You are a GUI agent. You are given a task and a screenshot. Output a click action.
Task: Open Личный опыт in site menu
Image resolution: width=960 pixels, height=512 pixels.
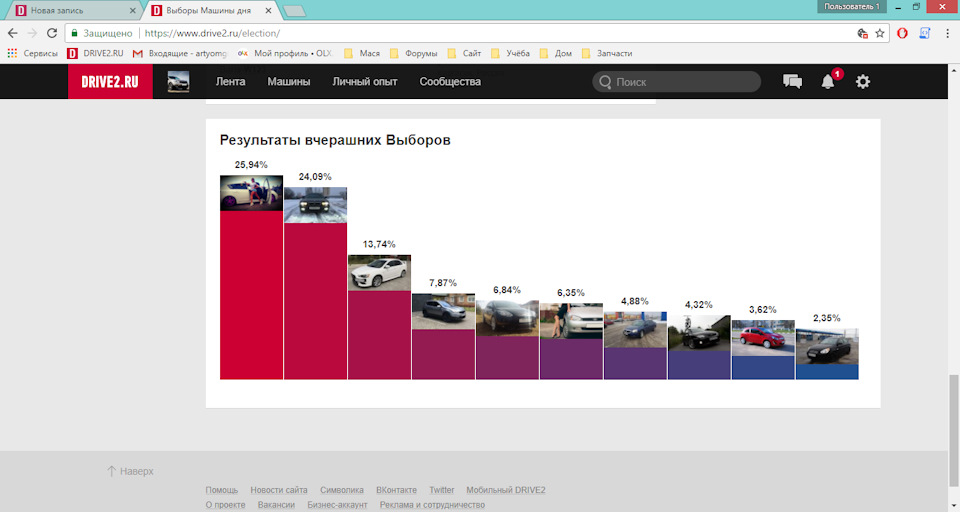[x=365, y=81]
